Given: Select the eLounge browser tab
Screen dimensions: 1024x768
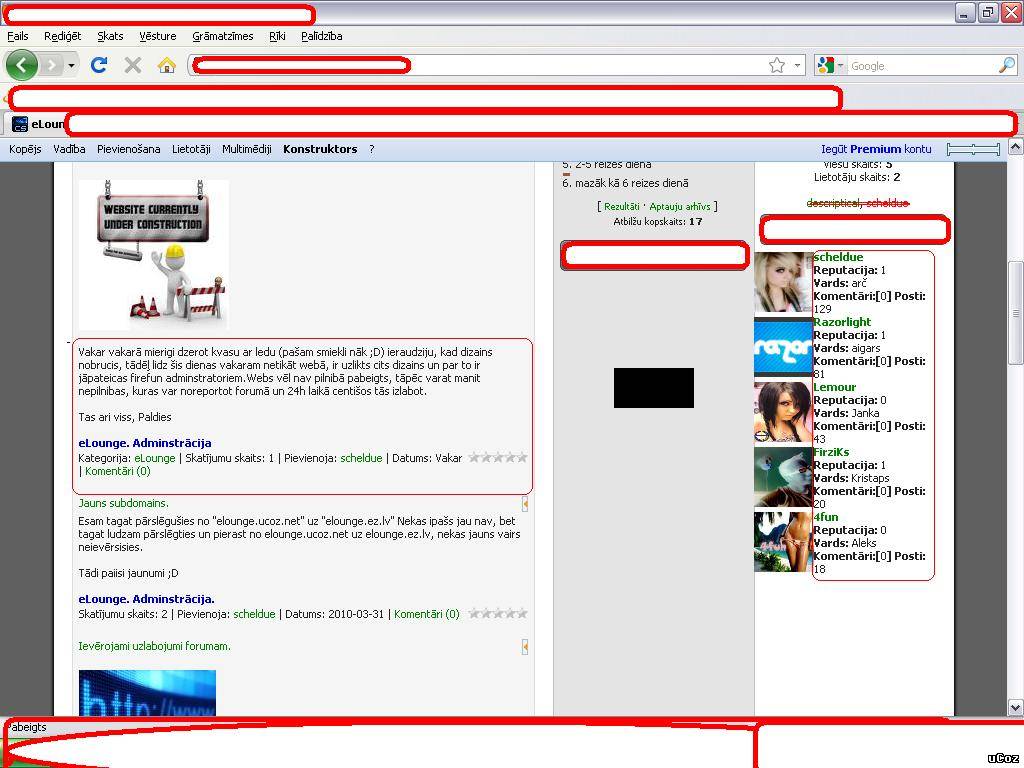Looking at the screenshot, I should point(38,124).
